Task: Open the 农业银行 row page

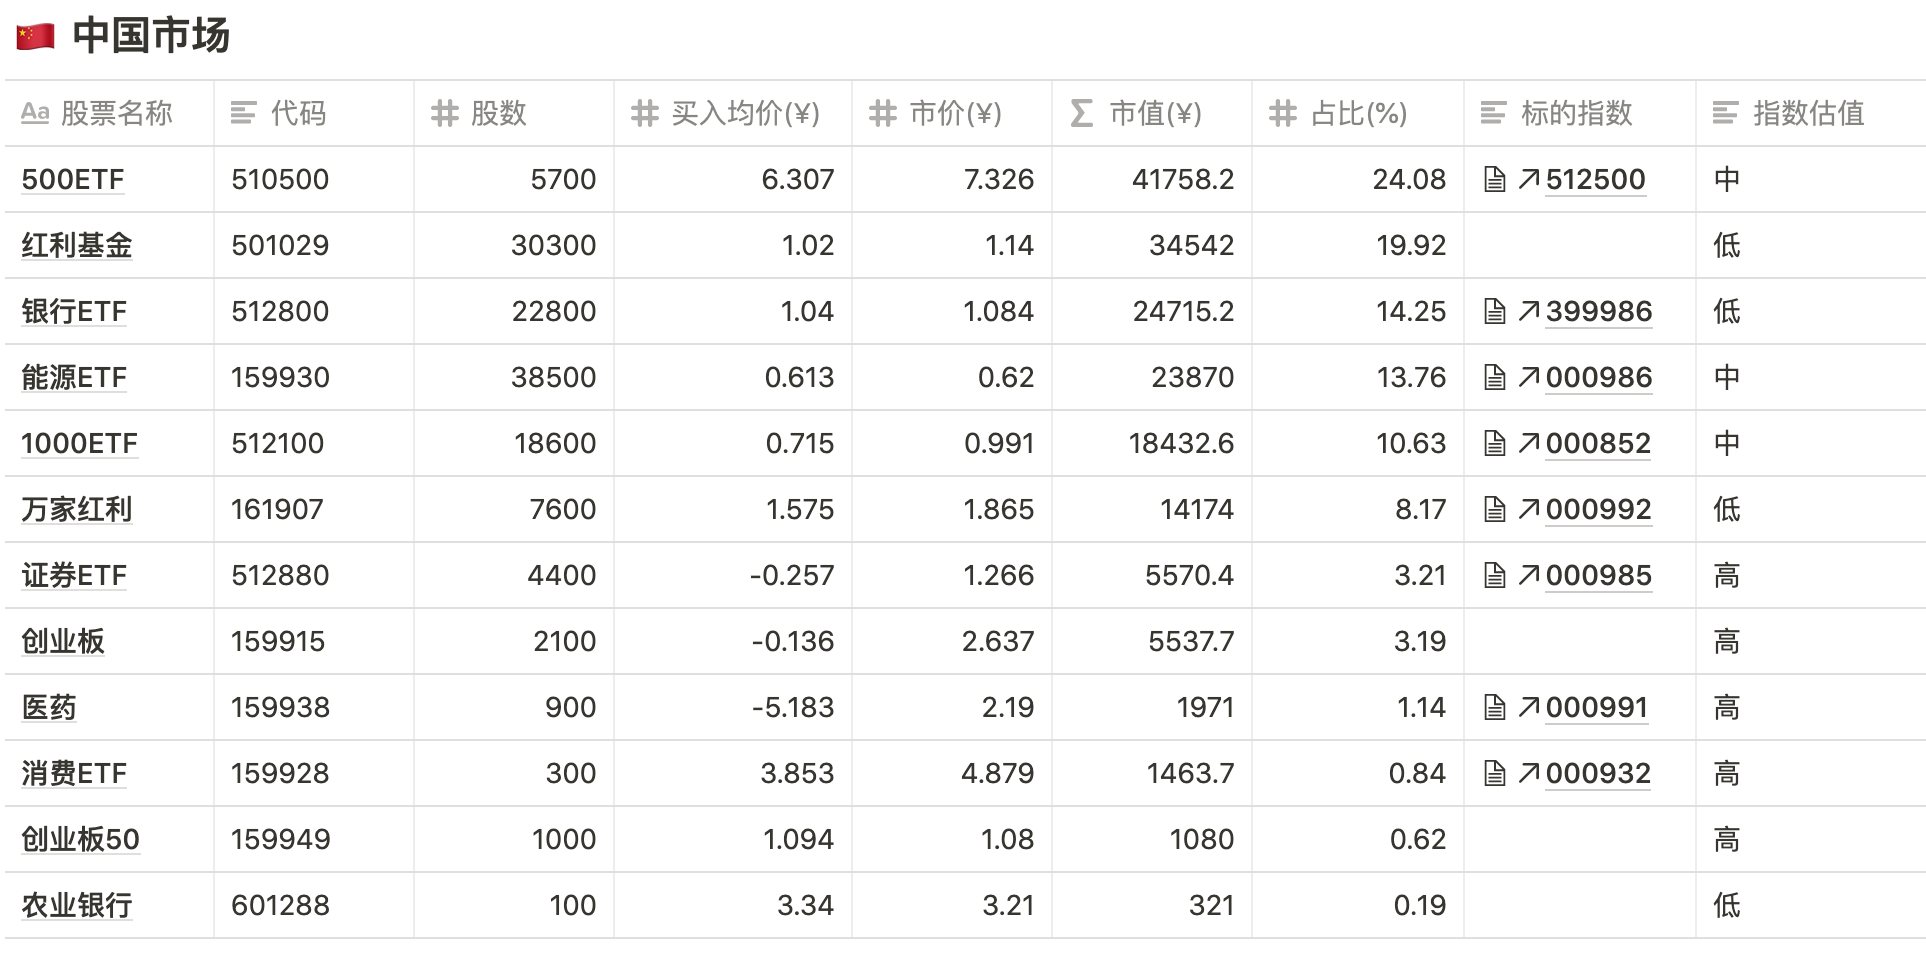Action: click(77, 906)
